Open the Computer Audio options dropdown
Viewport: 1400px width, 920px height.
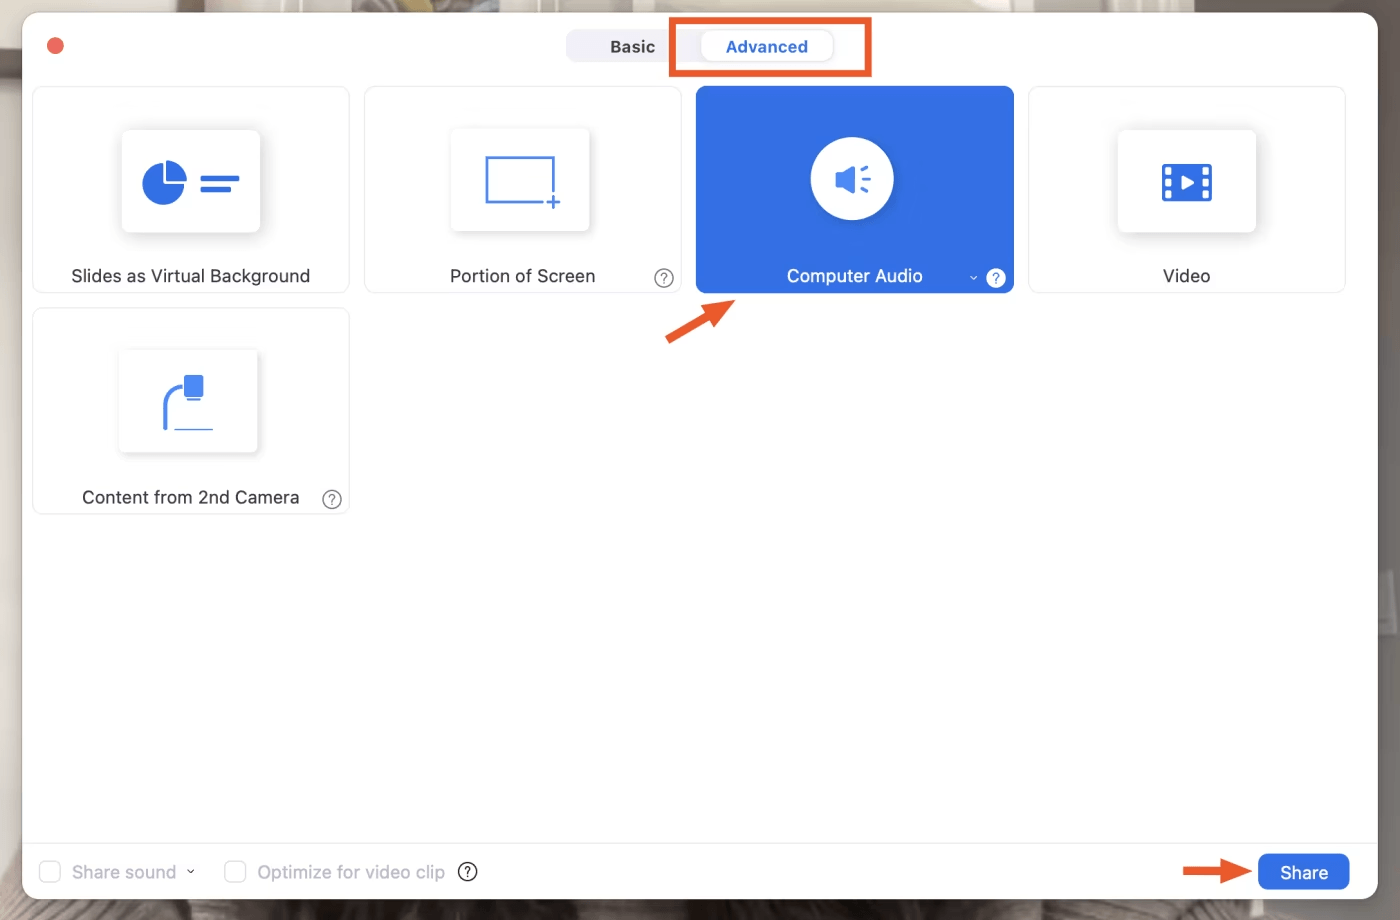tap(972, 277)
